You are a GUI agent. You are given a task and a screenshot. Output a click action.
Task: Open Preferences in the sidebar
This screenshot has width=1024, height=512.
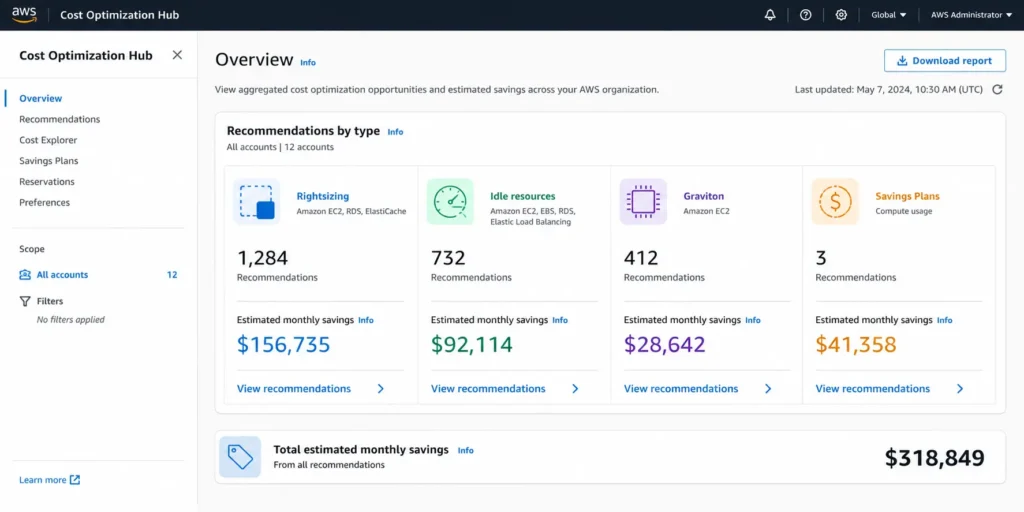44,202
